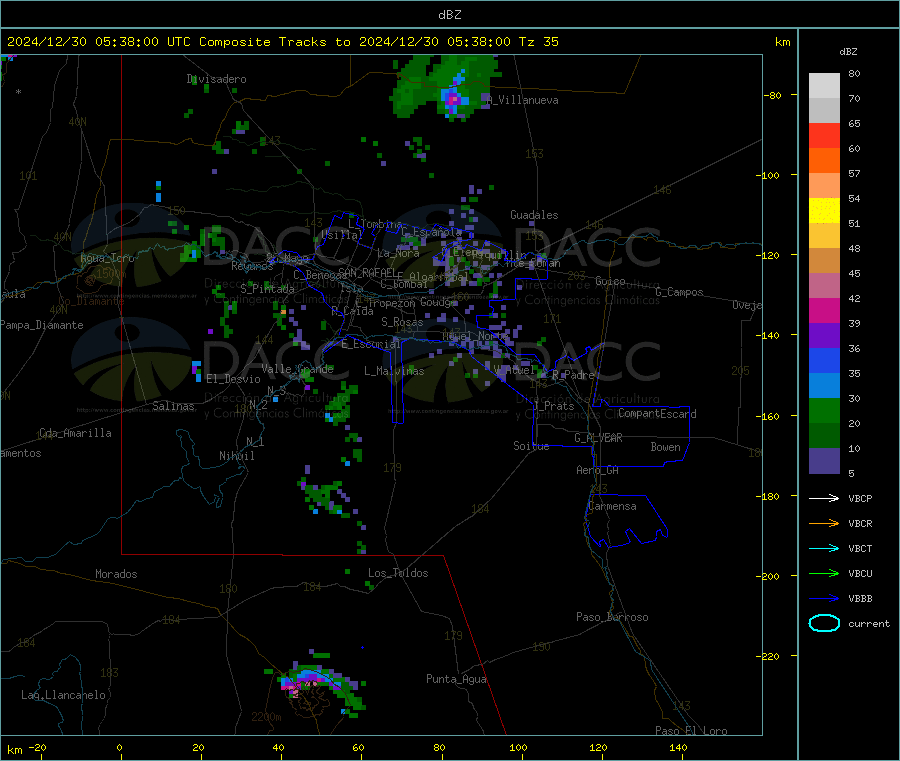900x761 pixels.
Task: Click the 100 km x-axis tick label
Action: click(518, 747)
